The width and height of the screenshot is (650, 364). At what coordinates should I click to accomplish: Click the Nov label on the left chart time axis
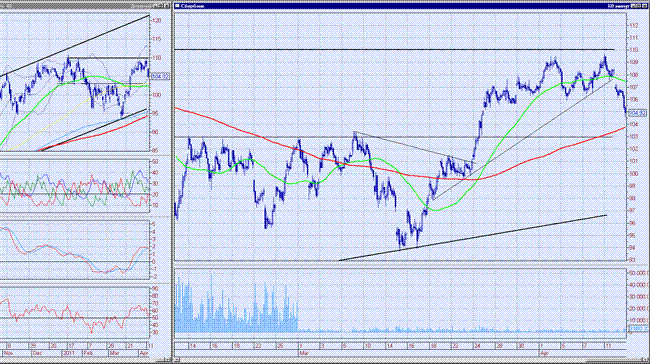[8, 353]
